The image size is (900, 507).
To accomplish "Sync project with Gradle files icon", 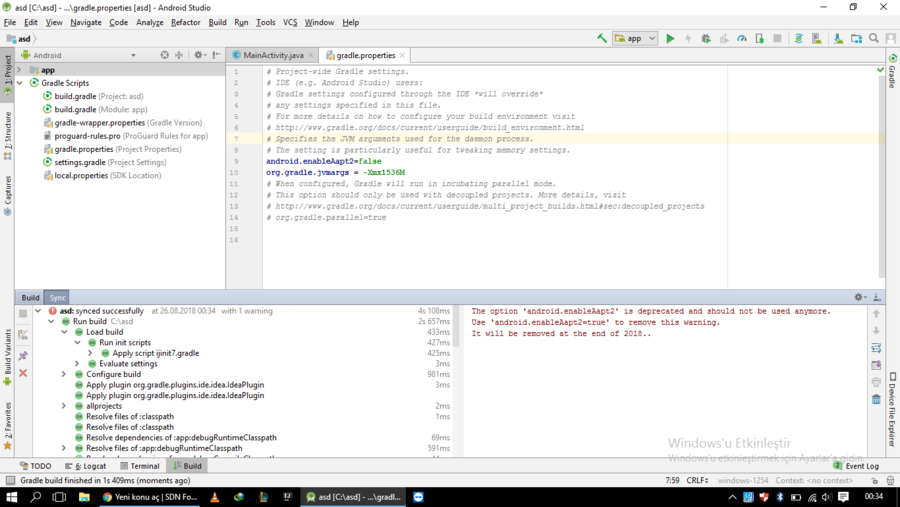I will (x=798, y=38).
